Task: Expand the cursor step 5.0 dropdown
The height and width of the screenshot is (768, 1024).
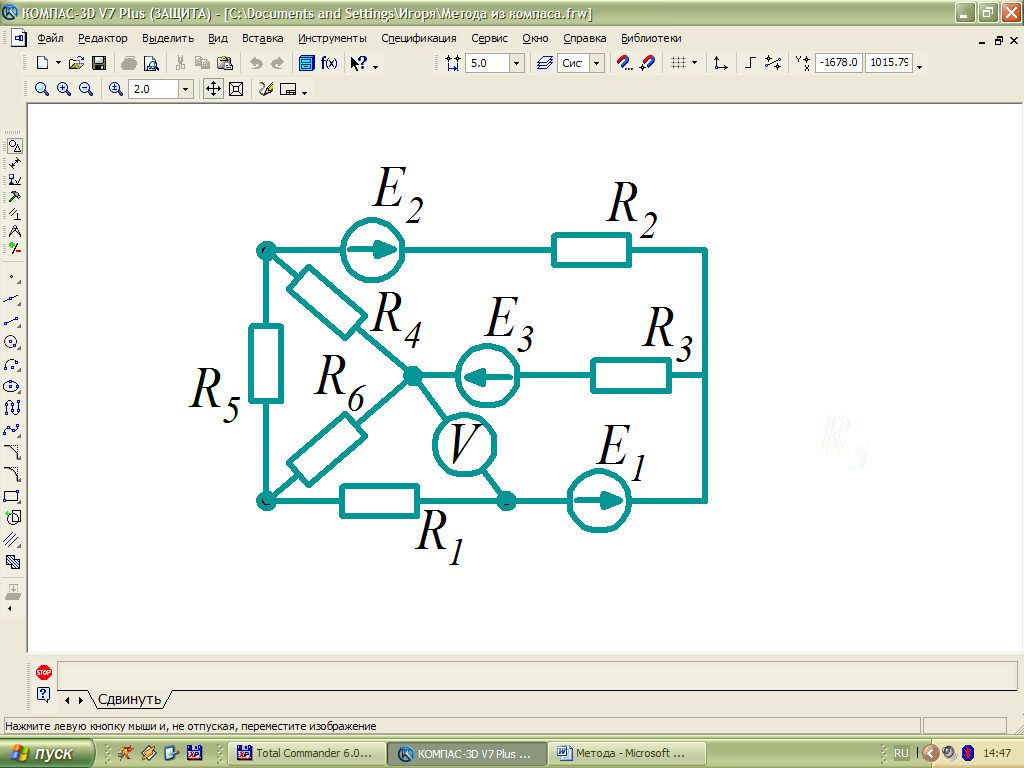Action: click(x=516, y=63)
